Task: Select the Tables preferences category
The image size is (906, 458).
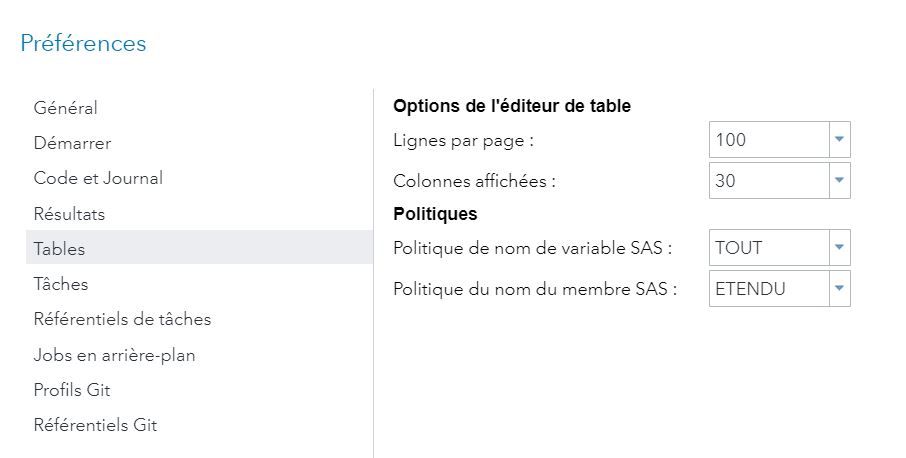Action: 60,249
